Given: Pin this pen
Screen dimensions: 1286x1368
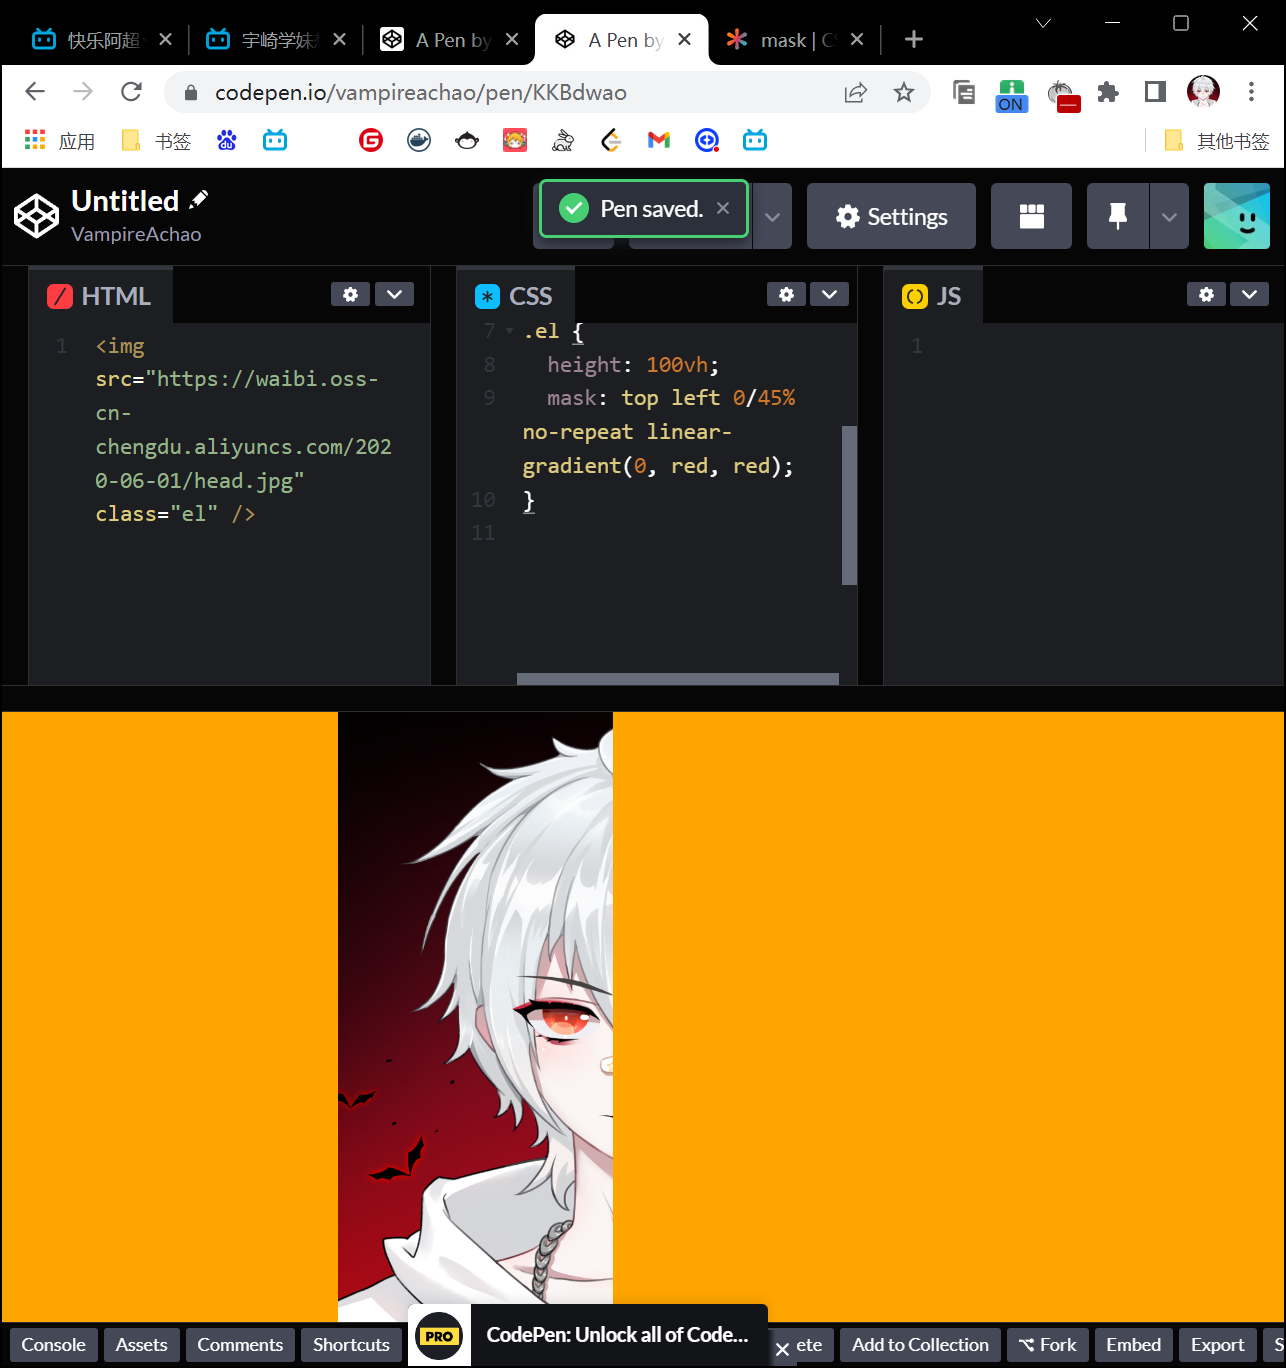Looking at the screenshot, I should tap(1117, 216).
